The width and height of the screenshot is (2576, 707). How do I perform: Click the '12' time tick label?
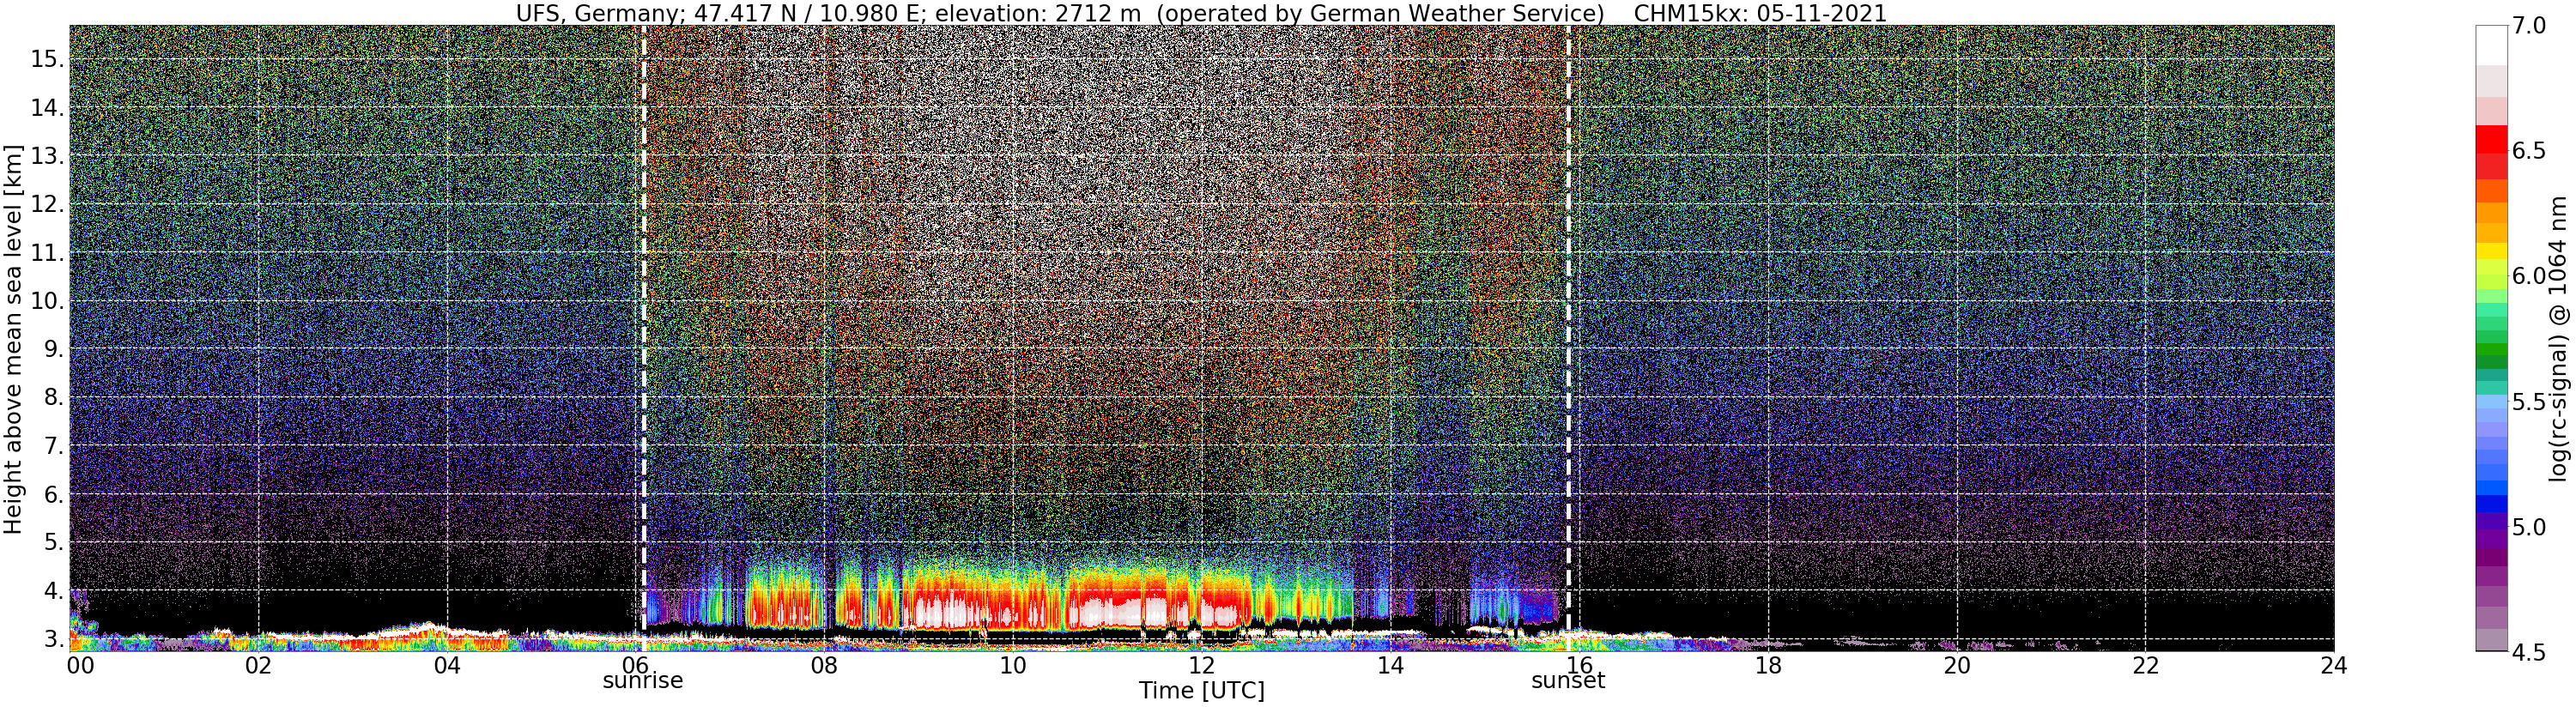[1201, 665]
